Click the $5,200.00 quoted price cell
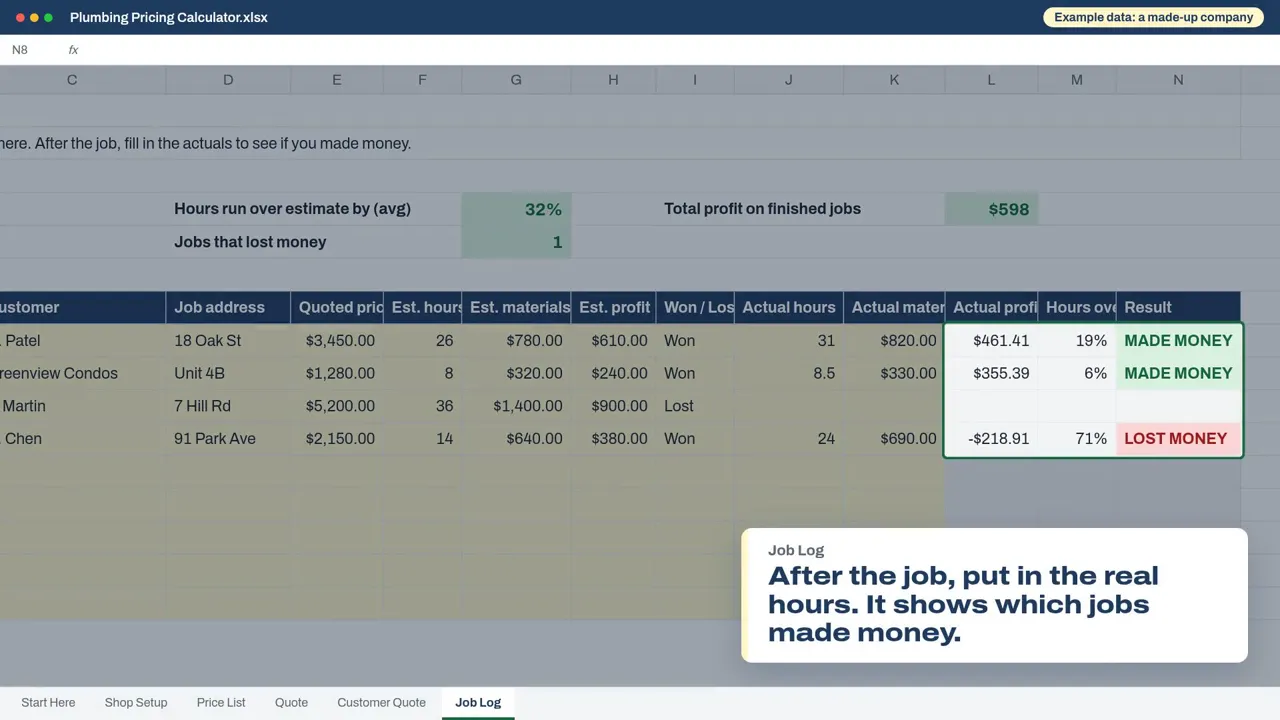1280x720 pixels. point(337,406)
